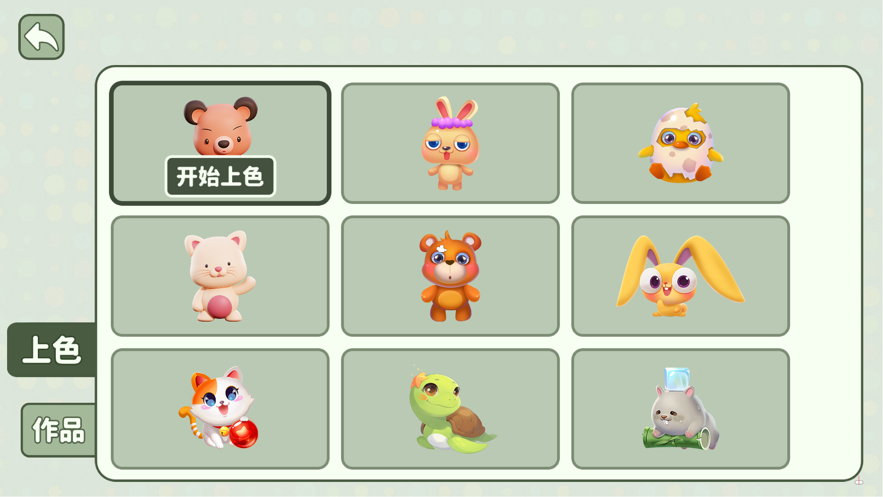Choose the pink-eared rabbit with flower crown
Screen dimensions: 883x497
(450, 144)
